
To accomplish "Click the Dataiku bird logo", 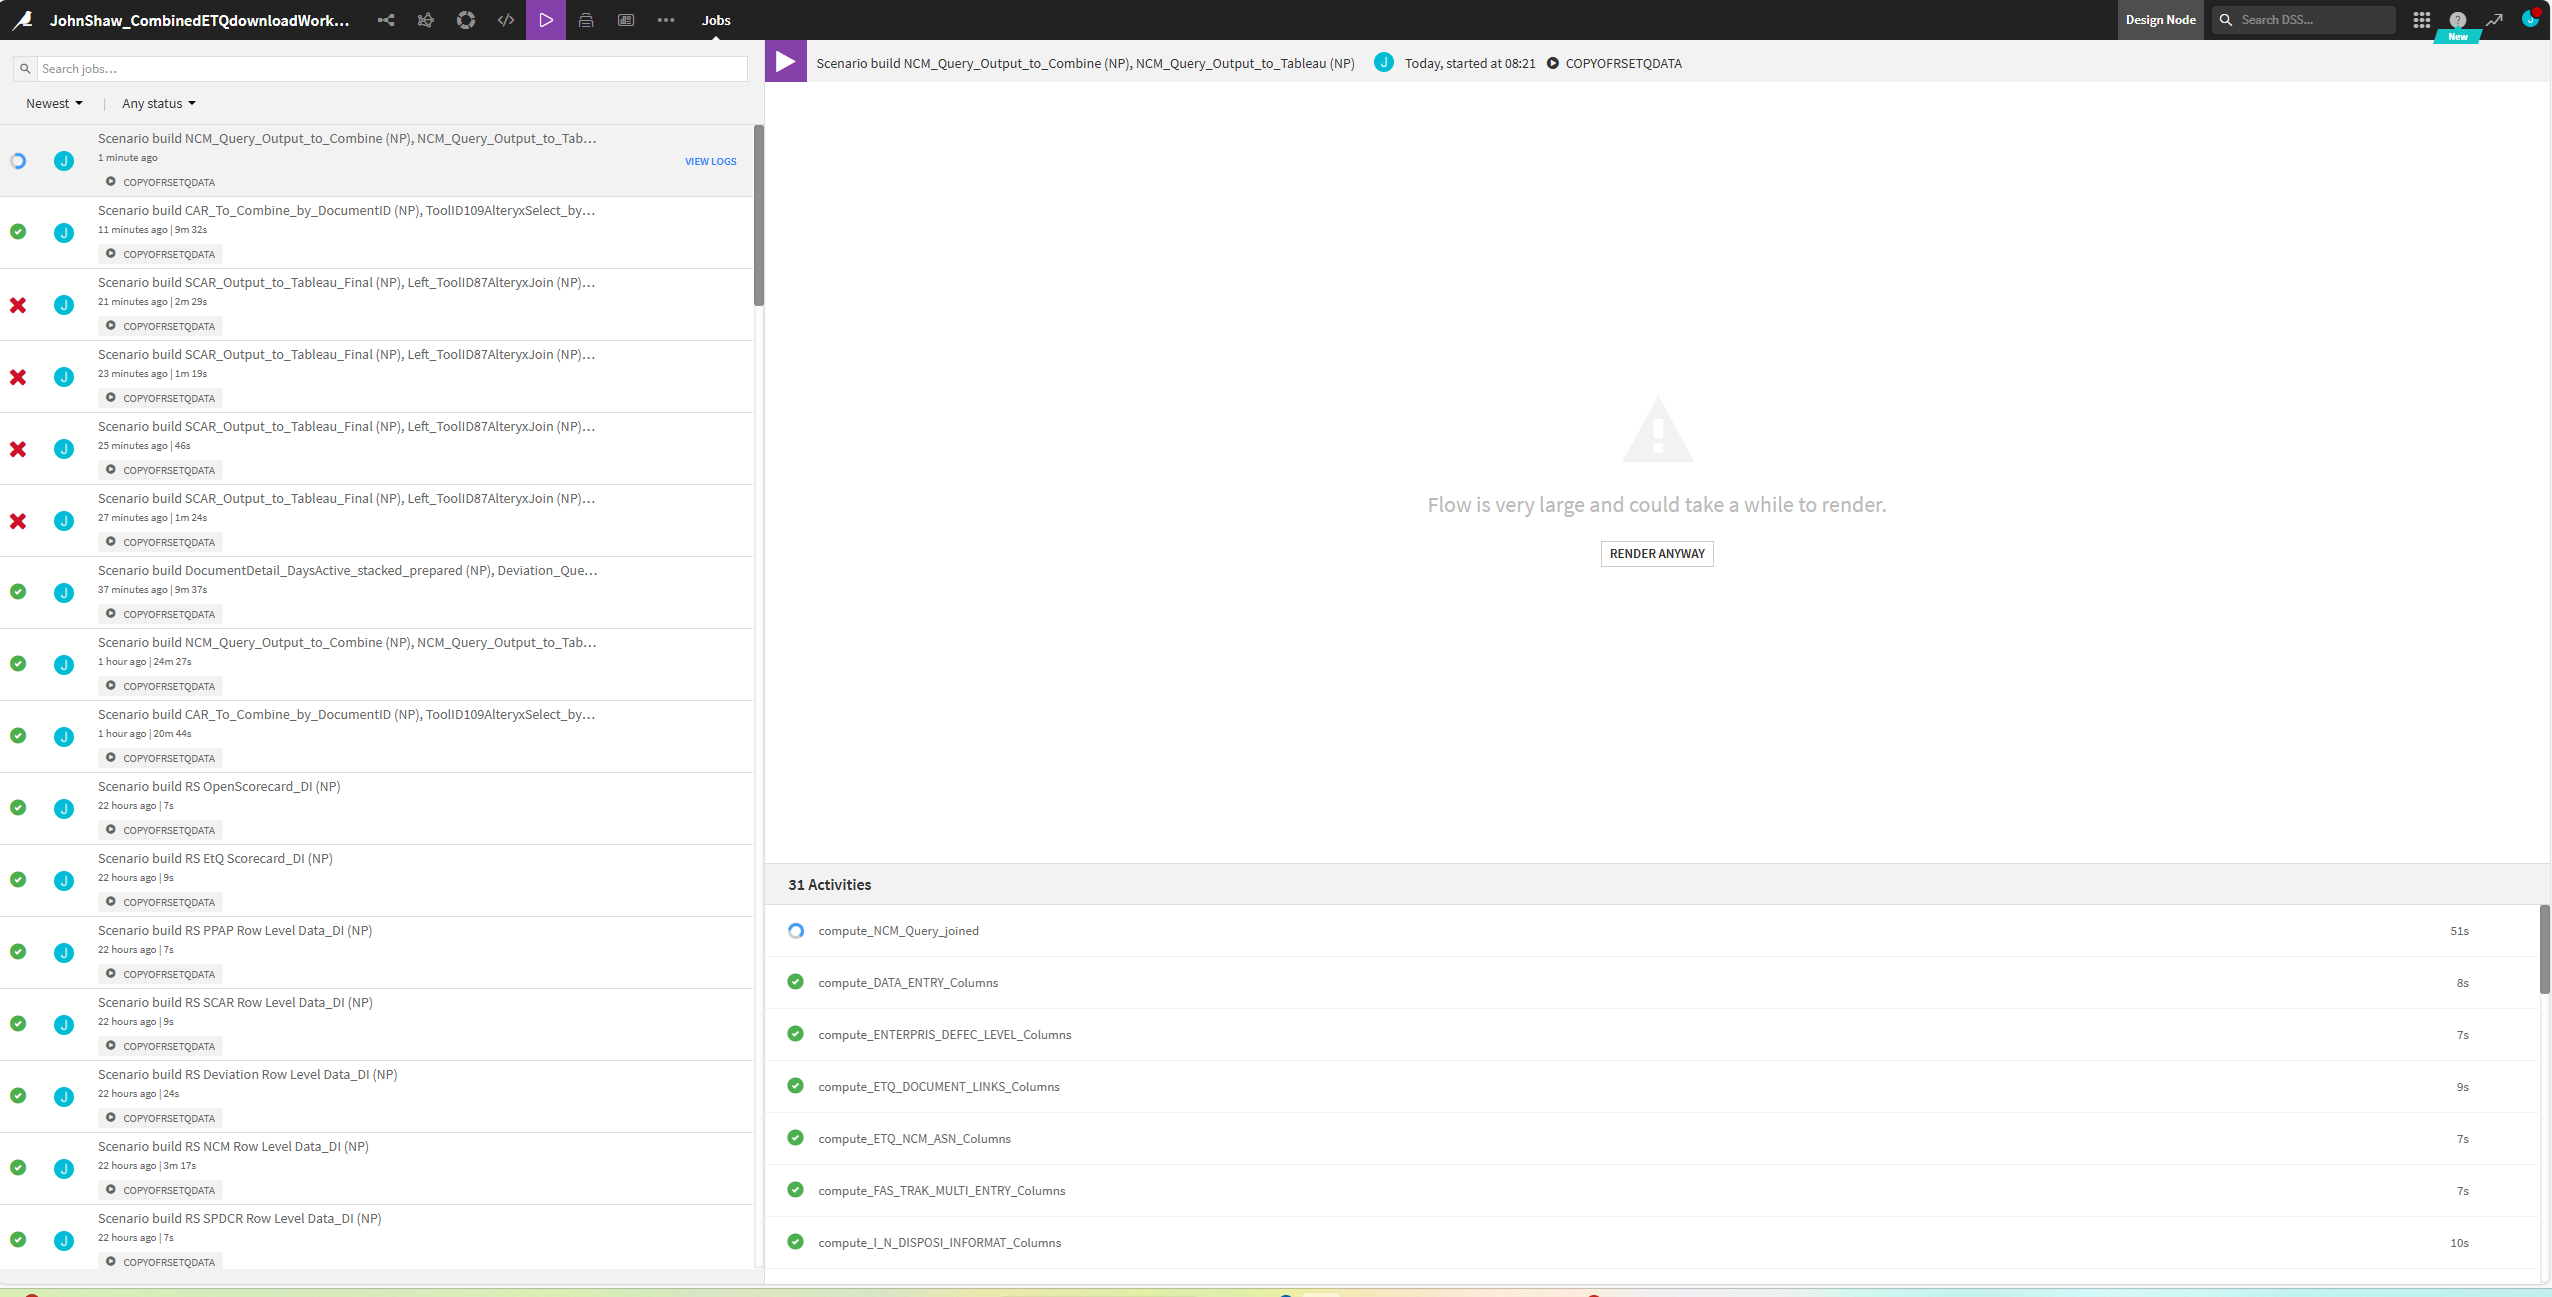I will click(22, 20).
